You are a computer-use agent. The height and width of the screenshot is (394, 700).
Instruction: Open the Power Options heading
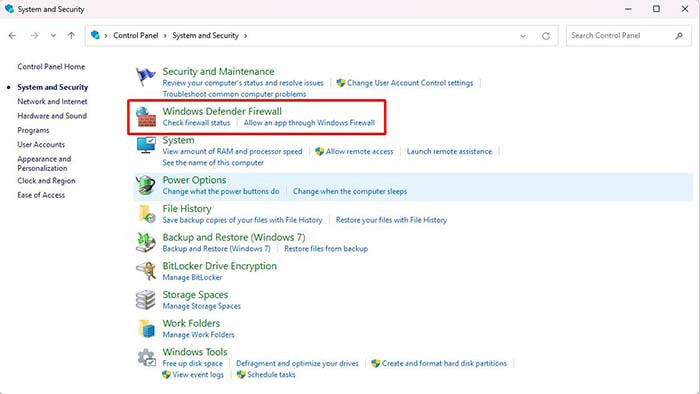(x=194, y=180)
